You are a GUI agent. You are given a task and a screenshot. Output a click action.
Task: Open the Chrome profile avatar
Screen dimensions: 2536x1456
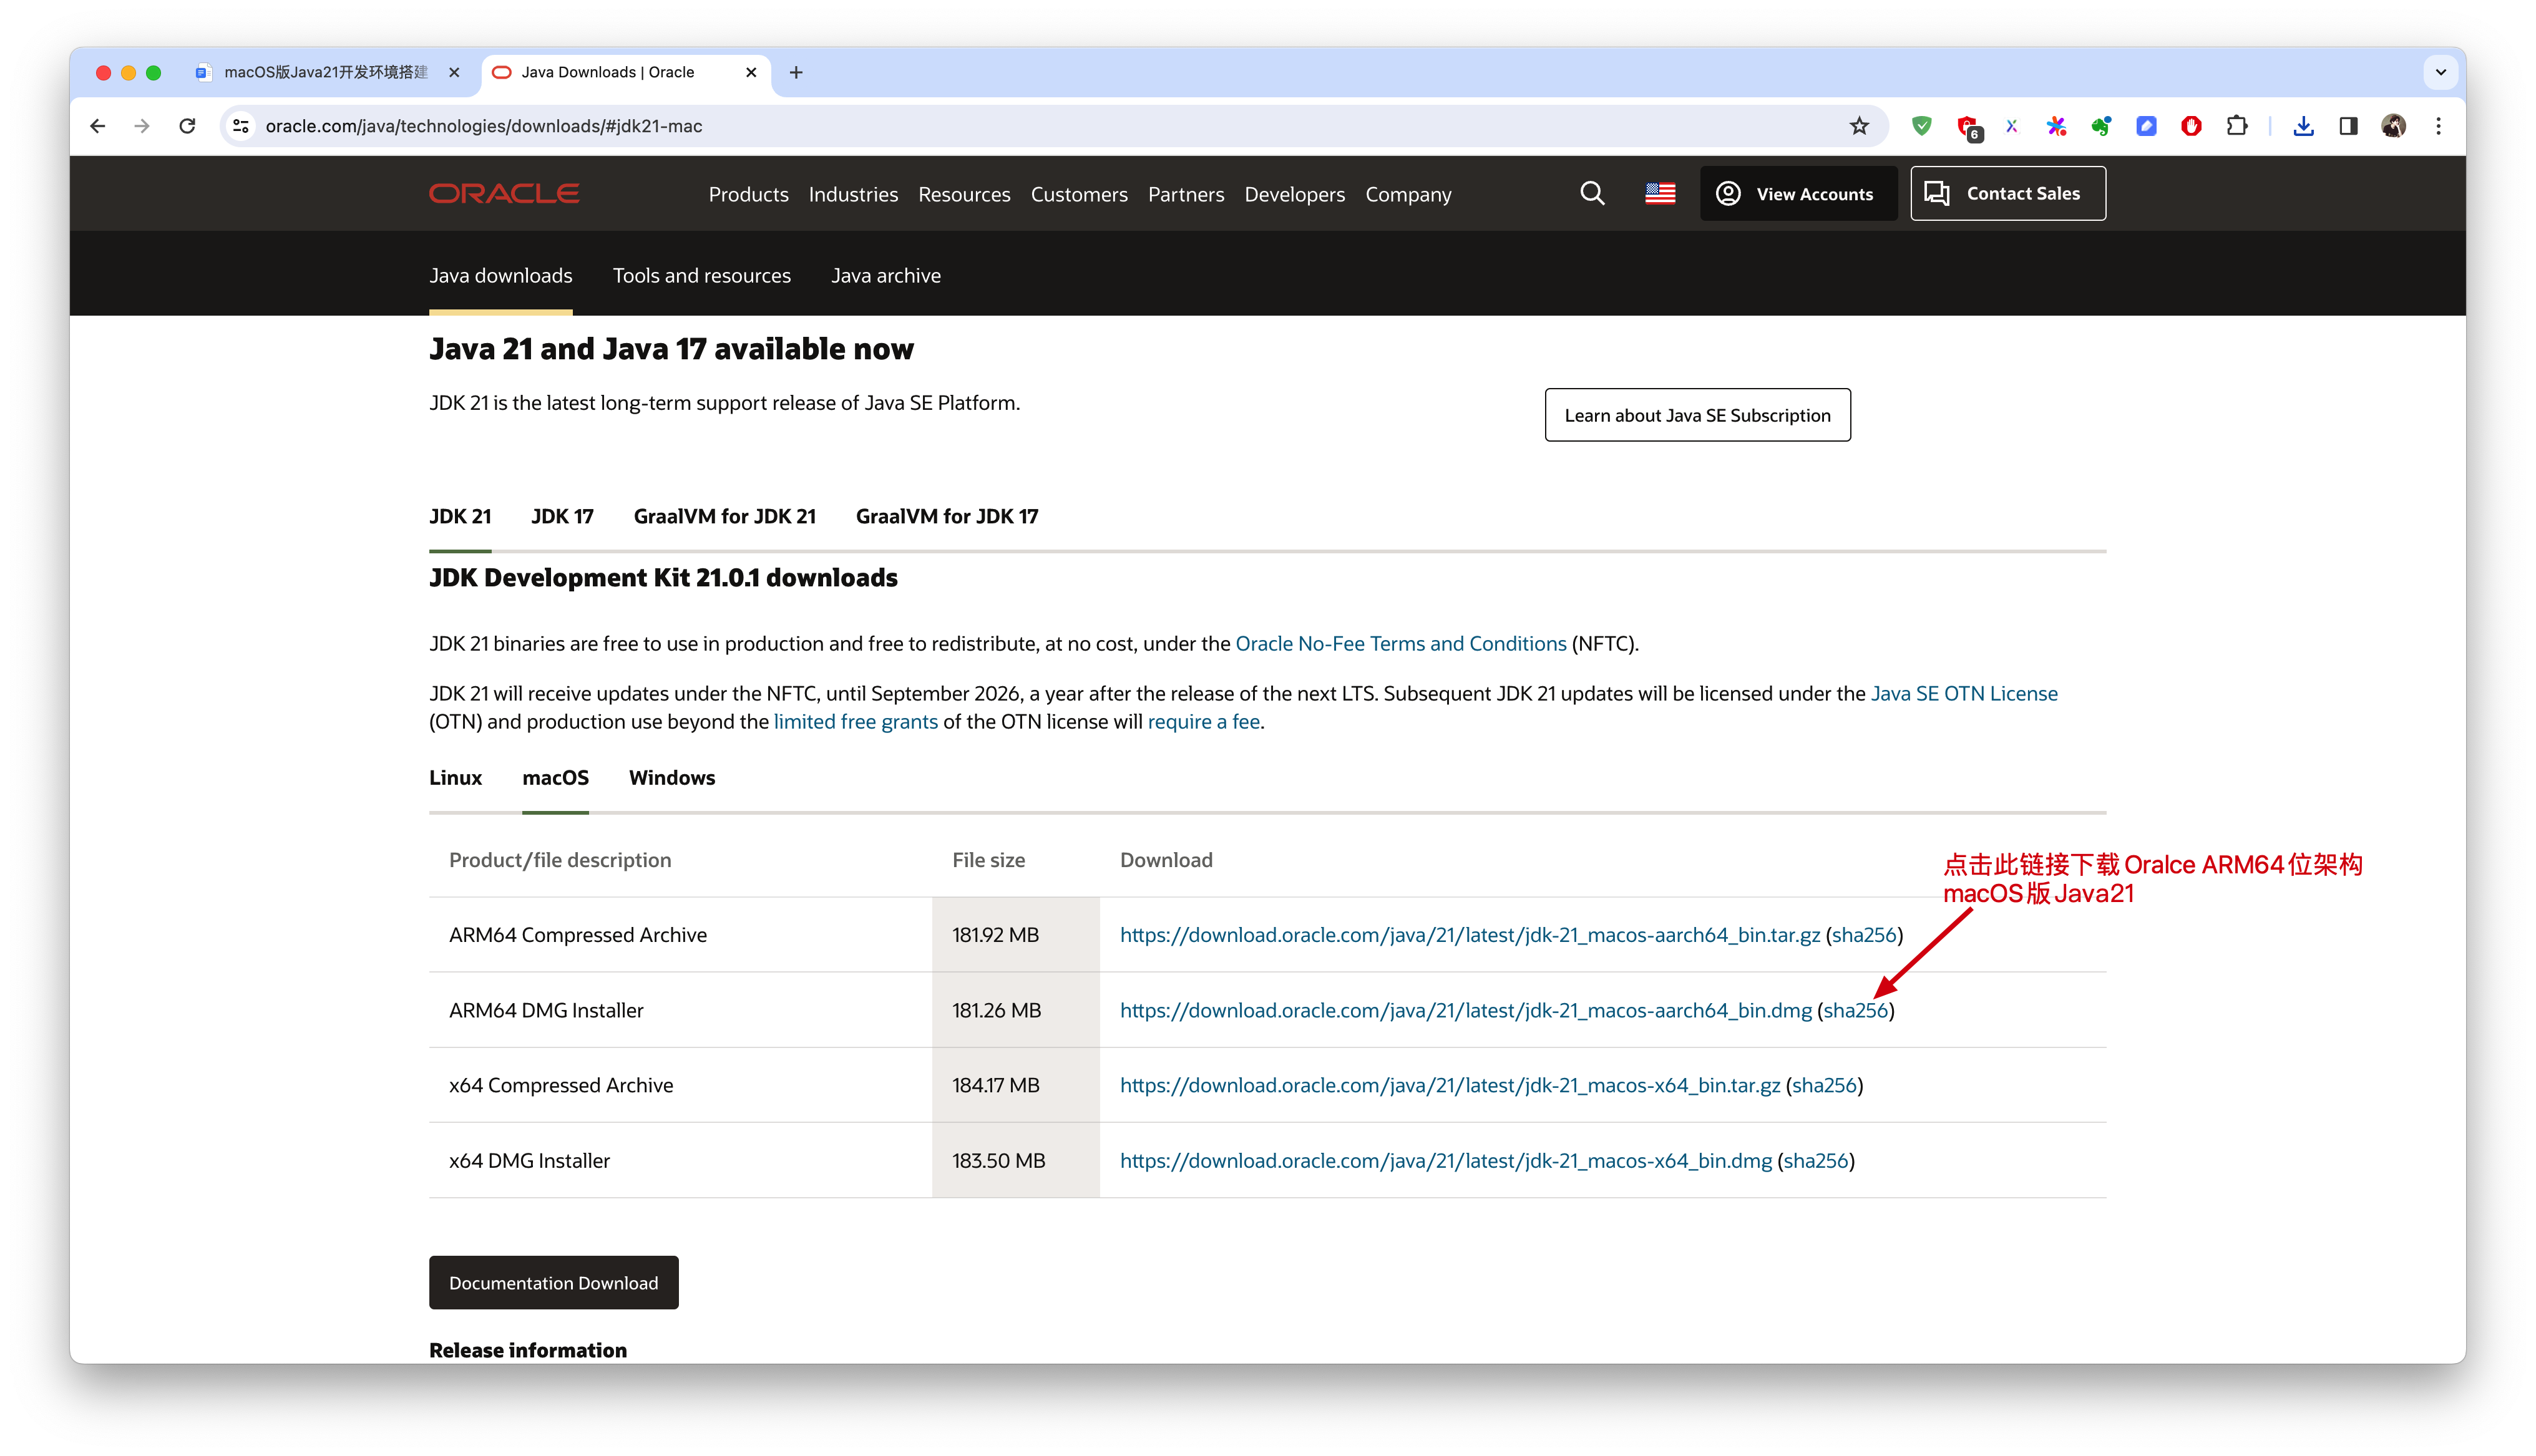[x=2393, y=126]
